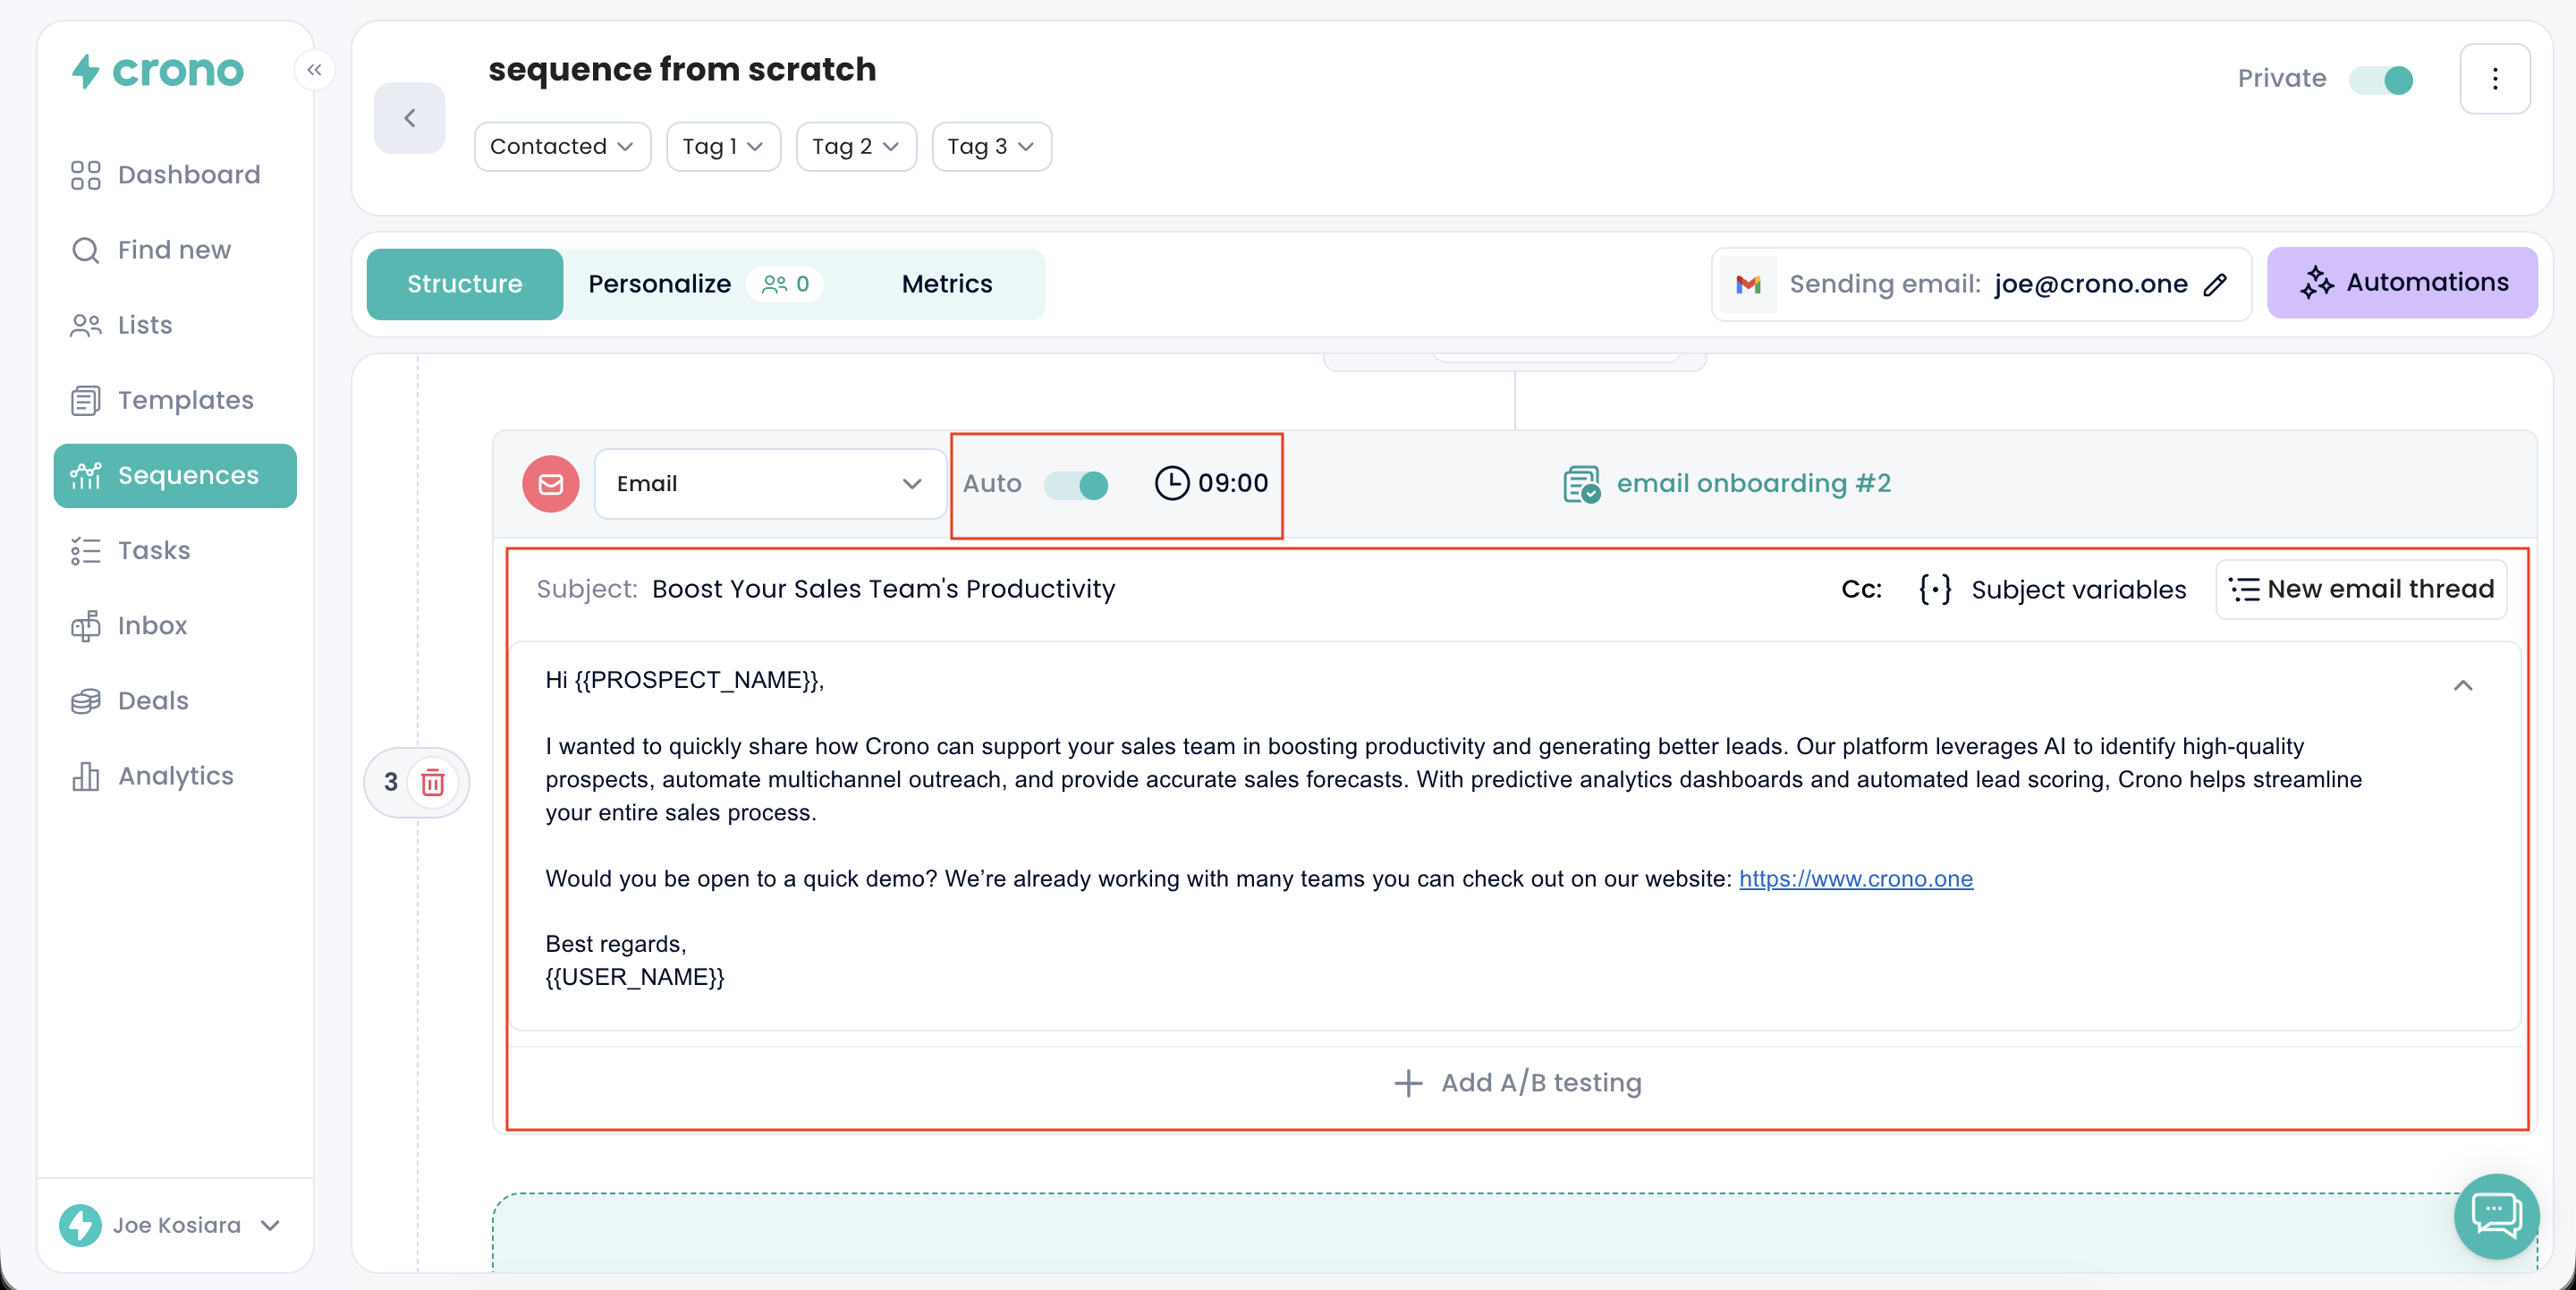Go back using the left arrow button

pyautogui.click(x=409, y=119)
